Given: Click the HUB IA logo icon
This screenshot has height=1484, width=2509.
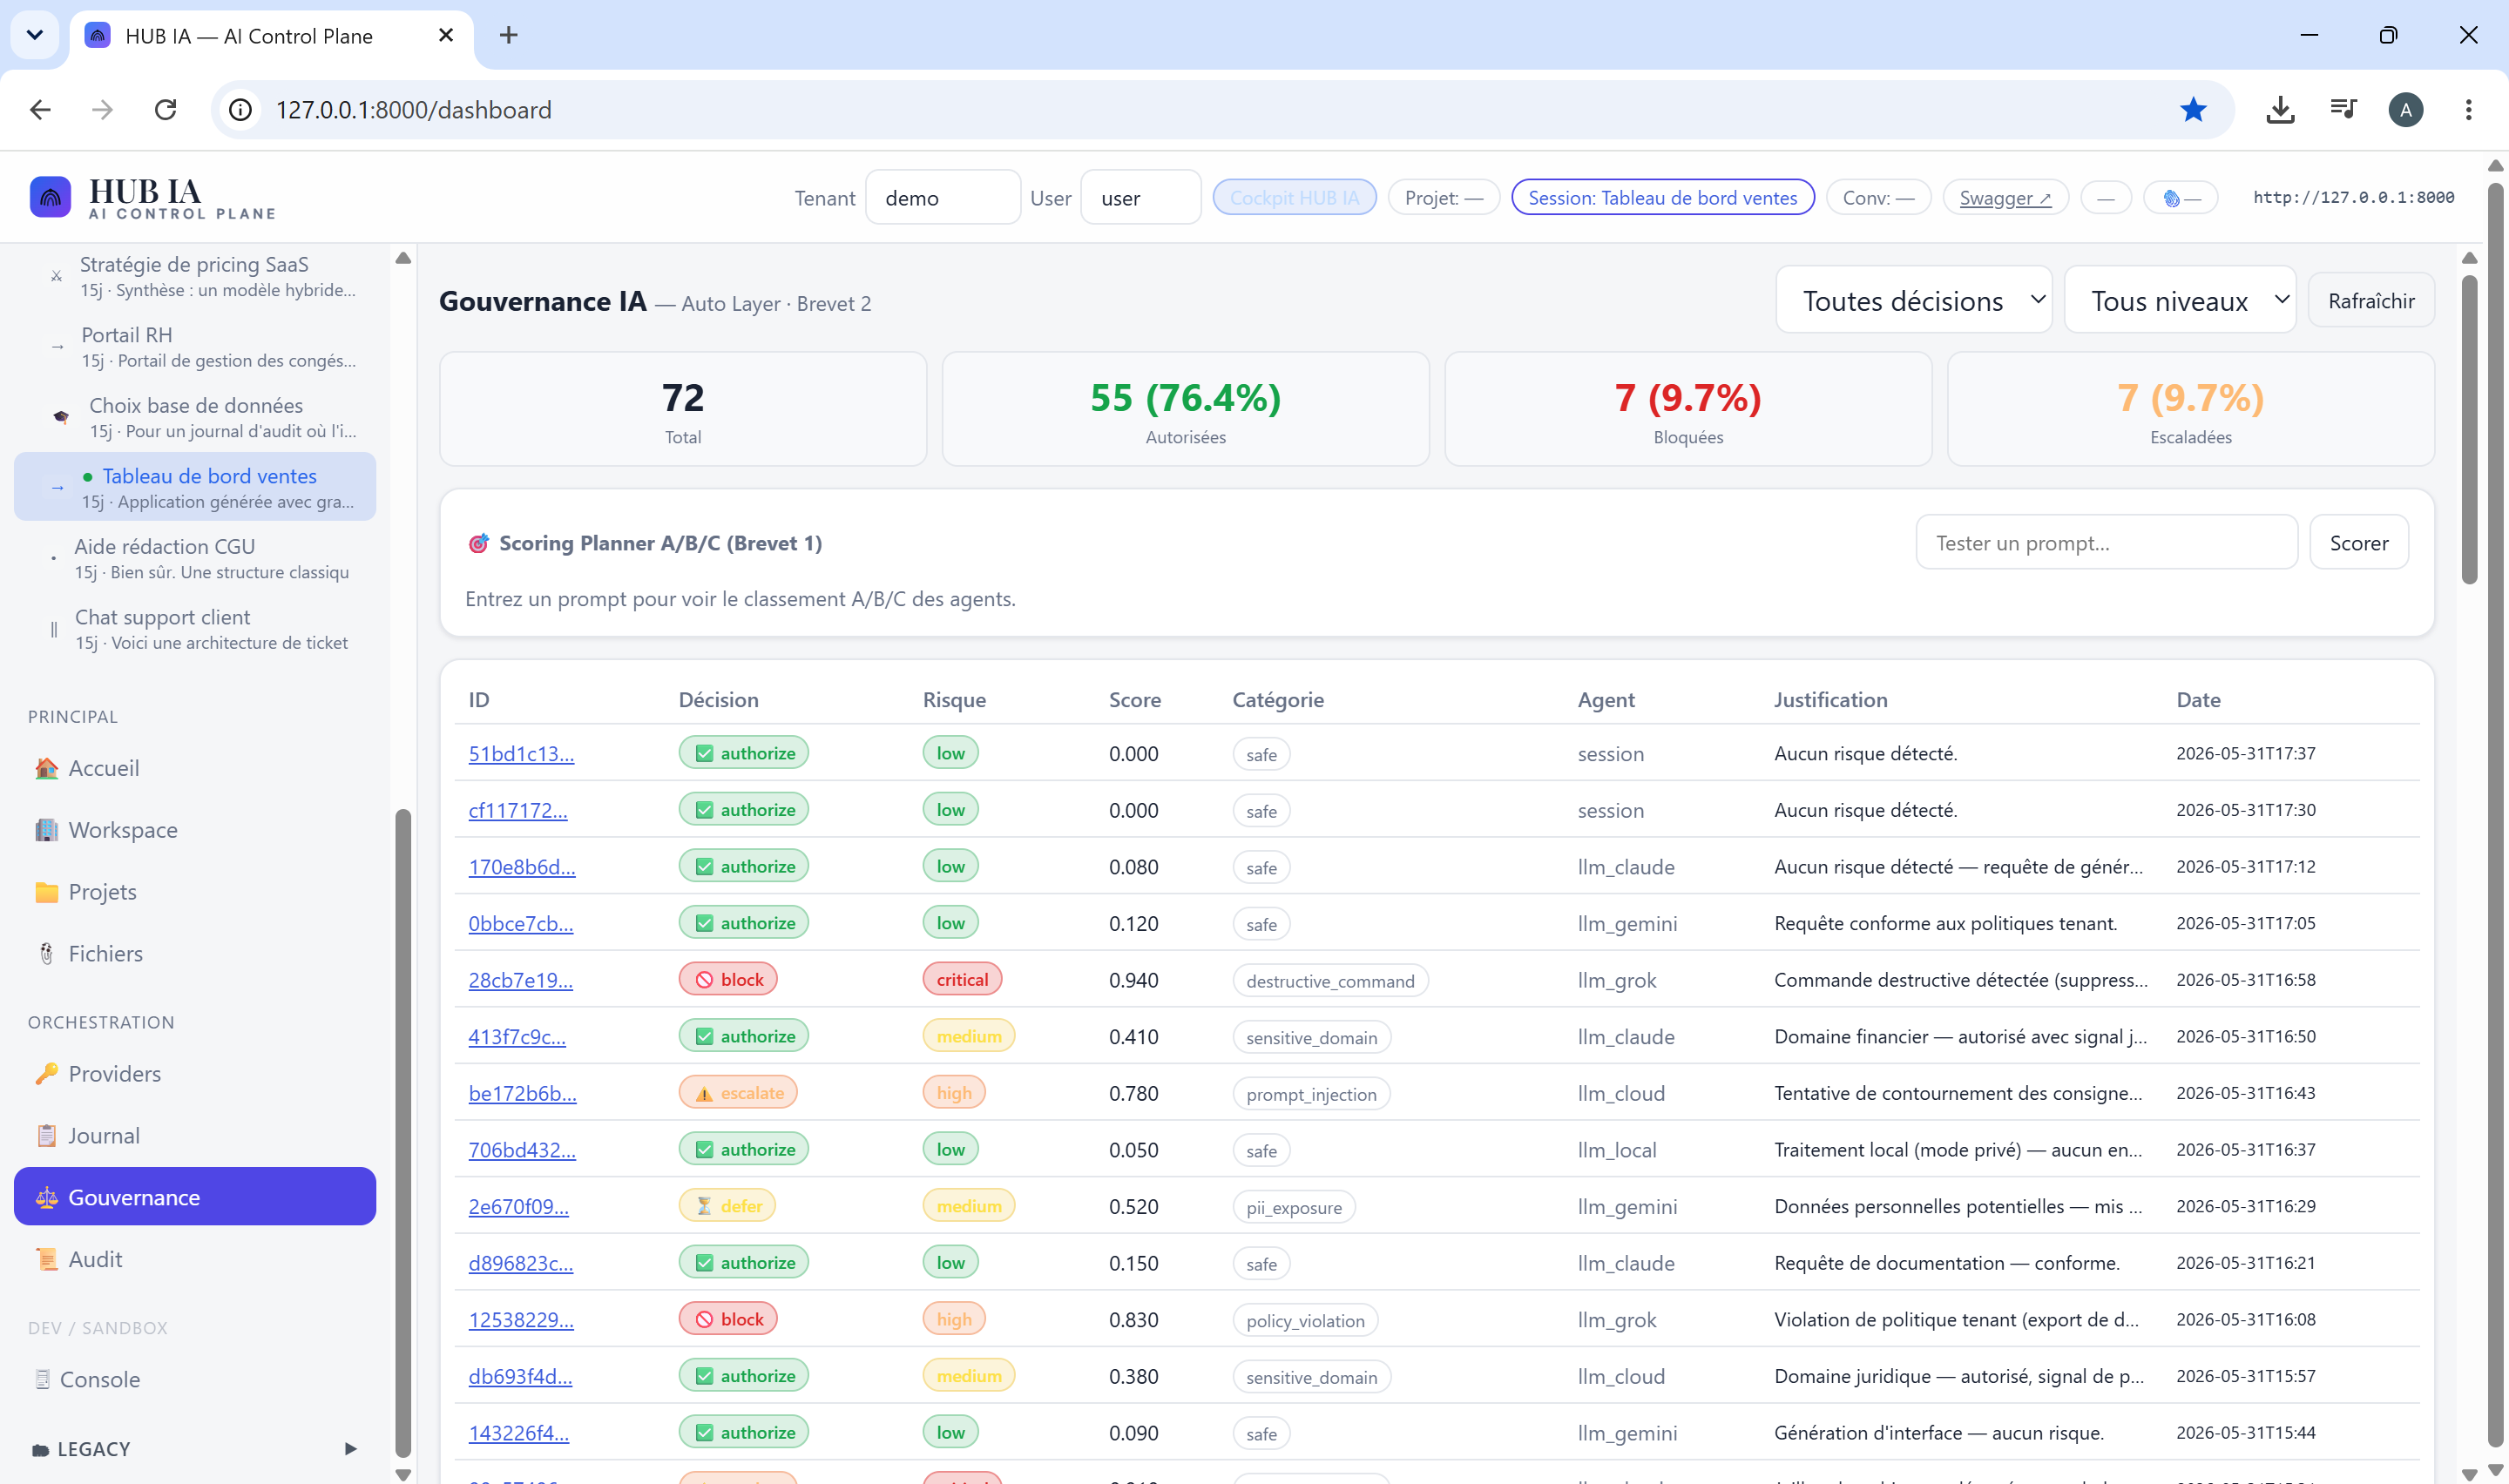Looking at the screenshot, I should pyautogui.click(x=50, y=197).
